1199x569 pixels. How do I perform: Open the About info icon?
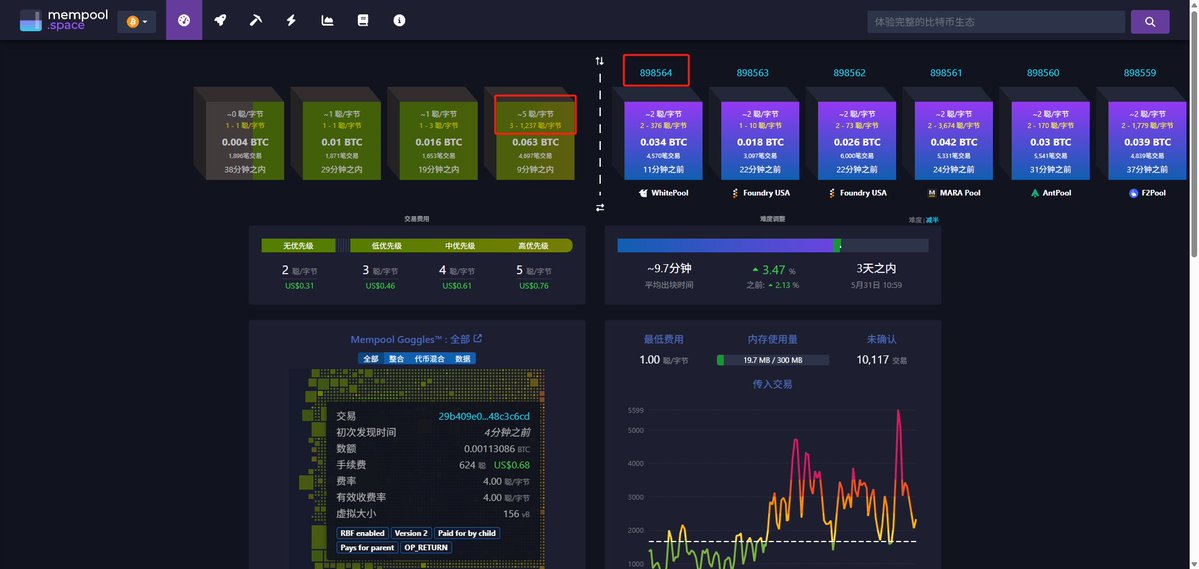(x=399, y=21)
